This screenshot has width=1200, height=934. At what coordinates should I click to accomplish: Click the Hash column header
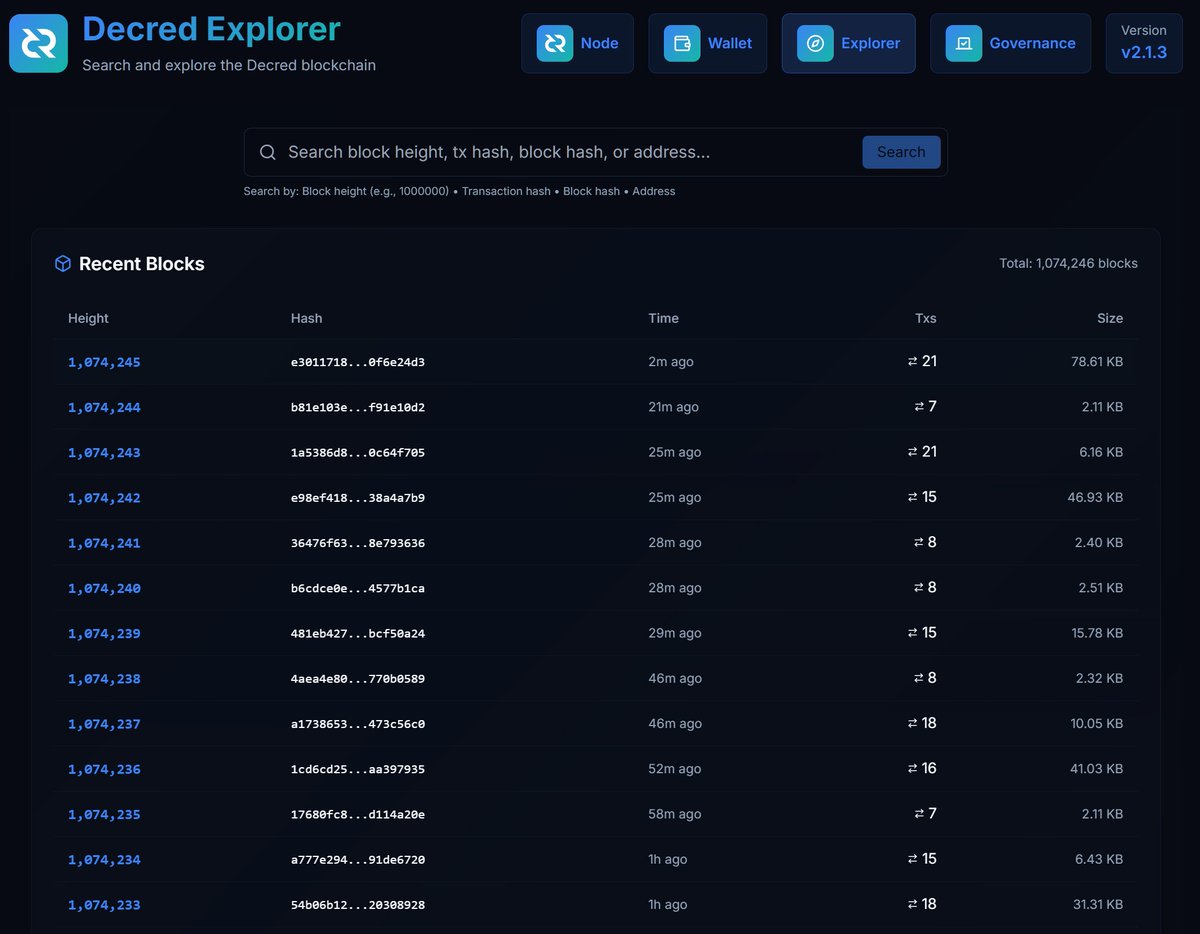point(307,318)
